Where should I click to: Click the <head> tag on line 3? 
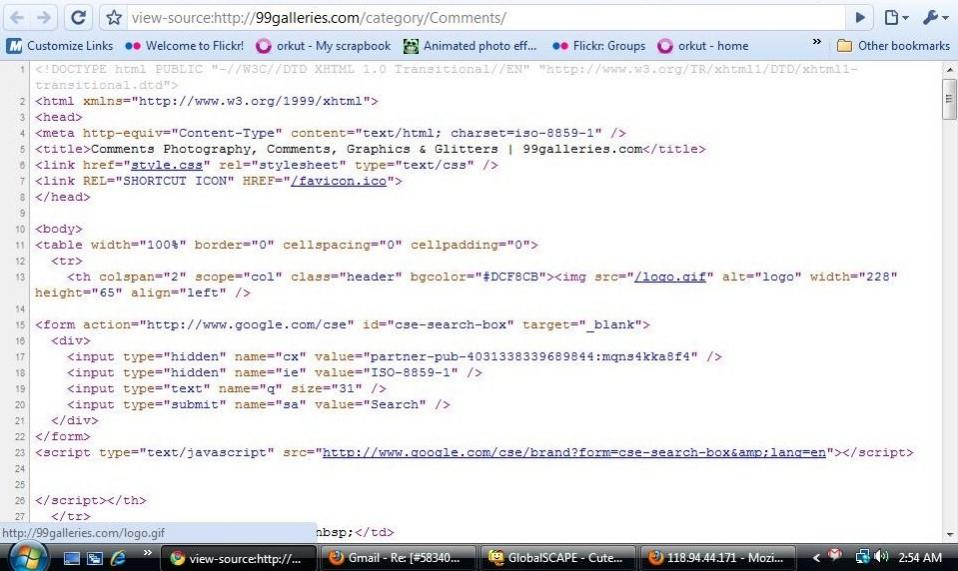(58, 117)
